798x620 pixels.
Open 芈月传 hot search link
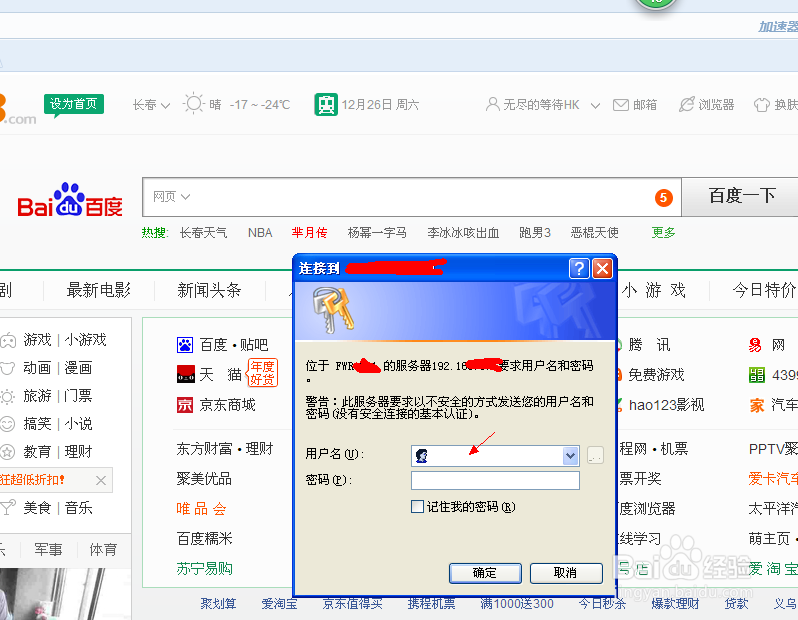click(x=309, y=233)
